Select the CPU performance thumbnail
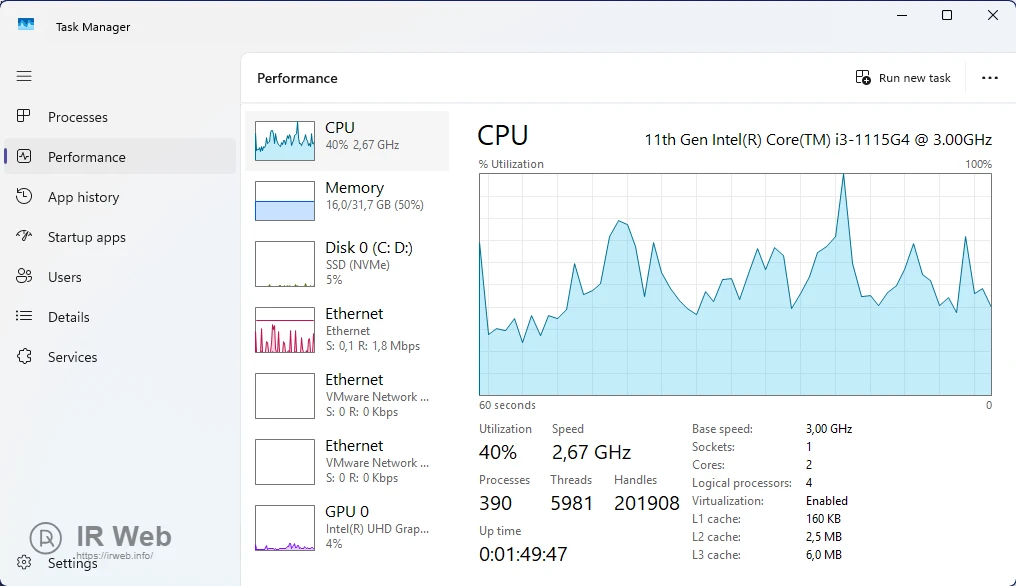Image resolution: width=1016 pixels, height=586 pixels. tap(285, 141)
